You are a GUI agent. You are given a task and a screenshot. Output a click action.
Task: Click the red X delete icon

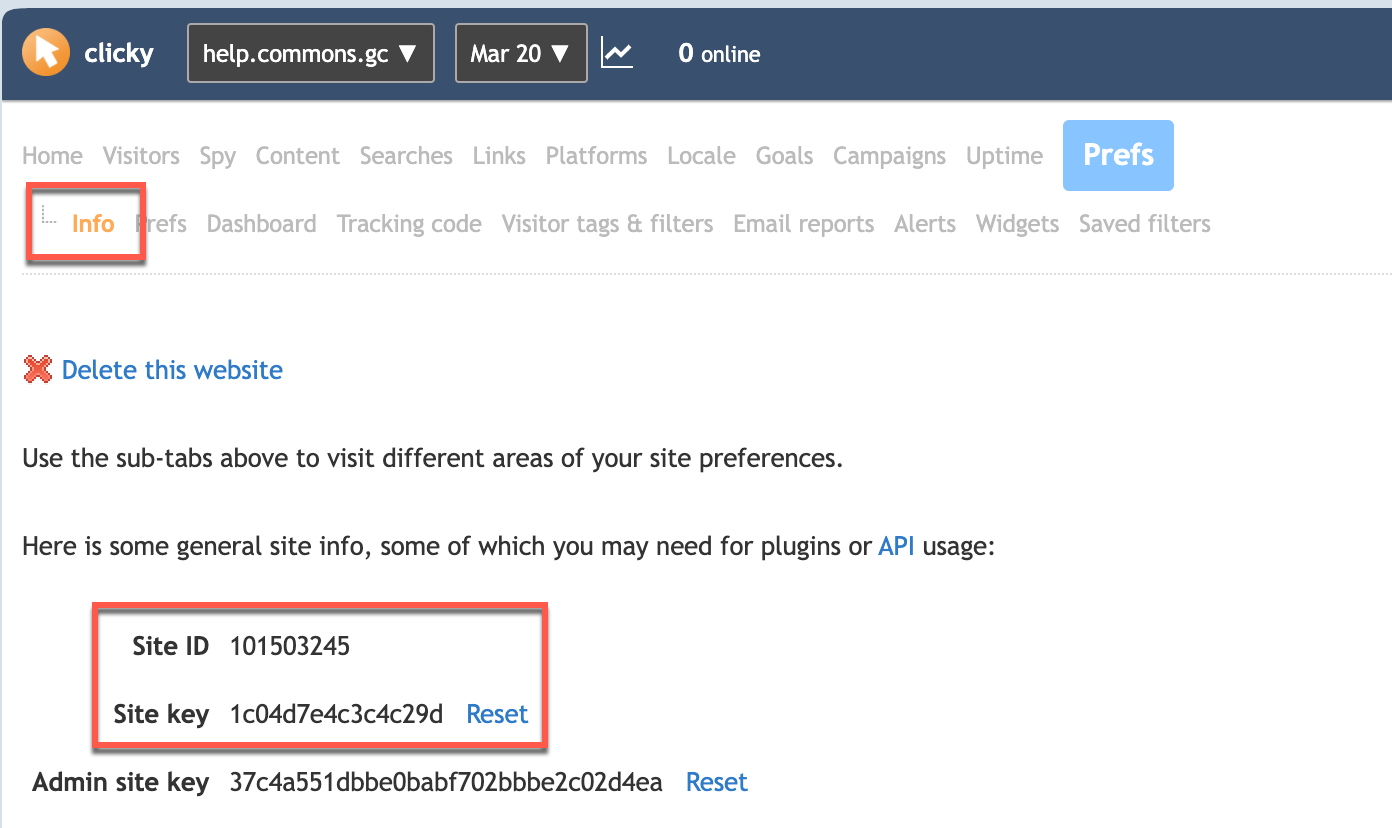[x=37, y=370]
